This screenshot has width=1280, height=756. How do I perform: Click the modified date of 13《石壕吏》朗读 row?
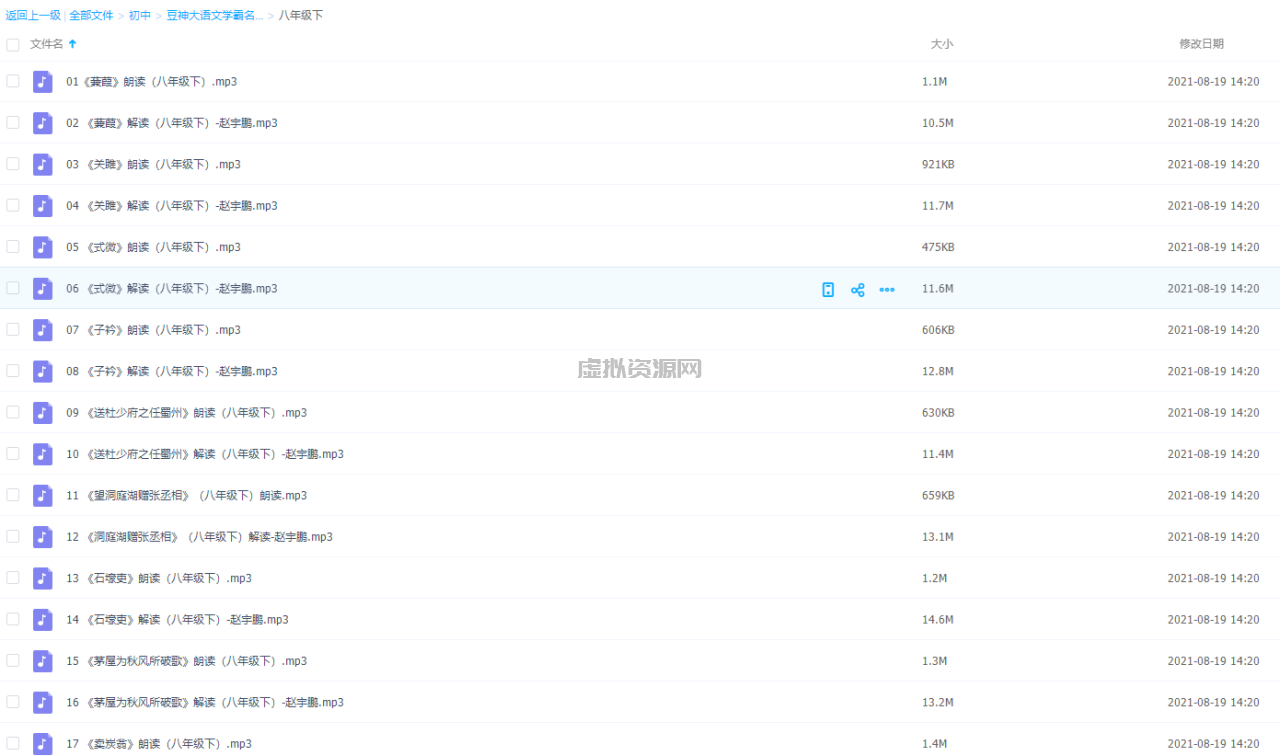click(1213, 578)
